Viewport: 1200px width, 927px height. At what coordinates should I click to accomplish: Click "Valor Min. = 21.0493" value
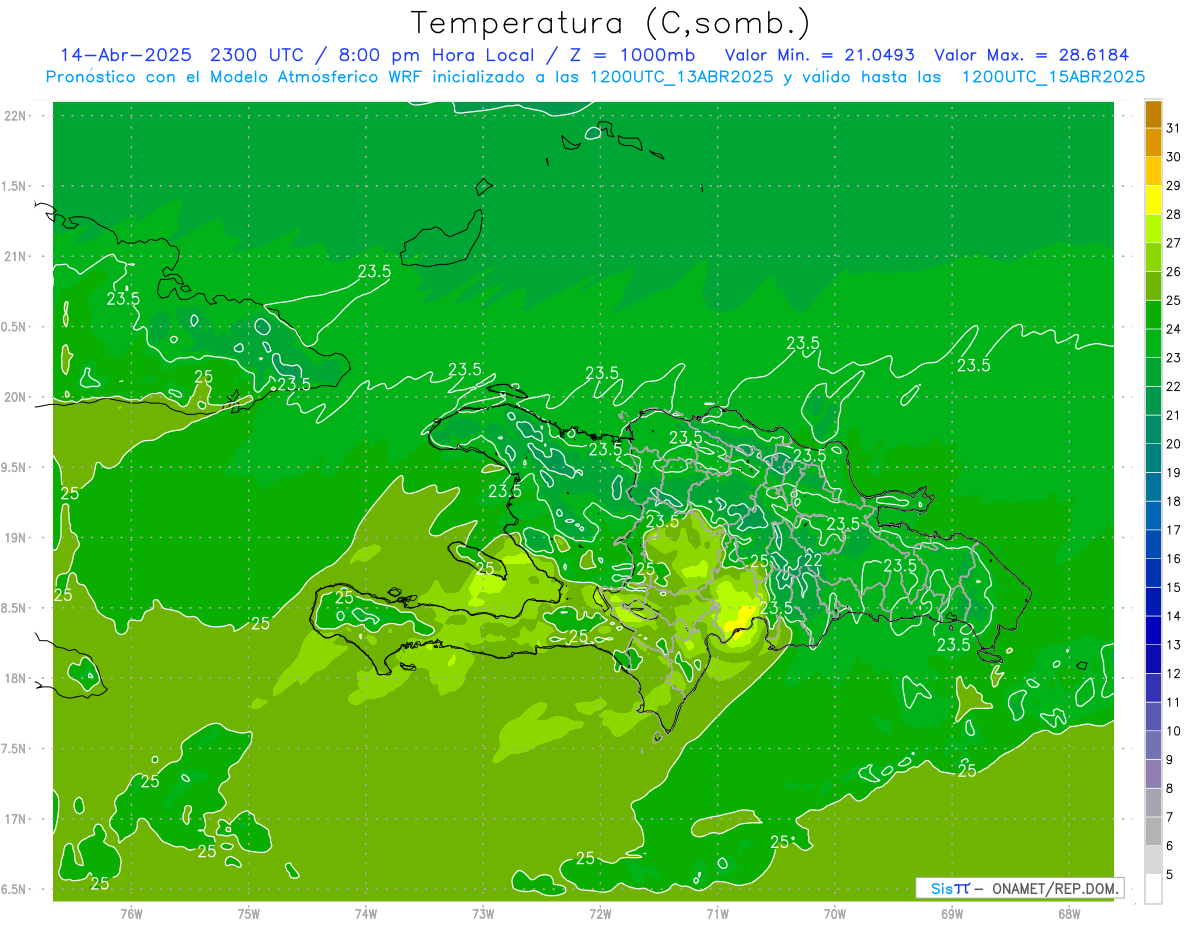819,55
